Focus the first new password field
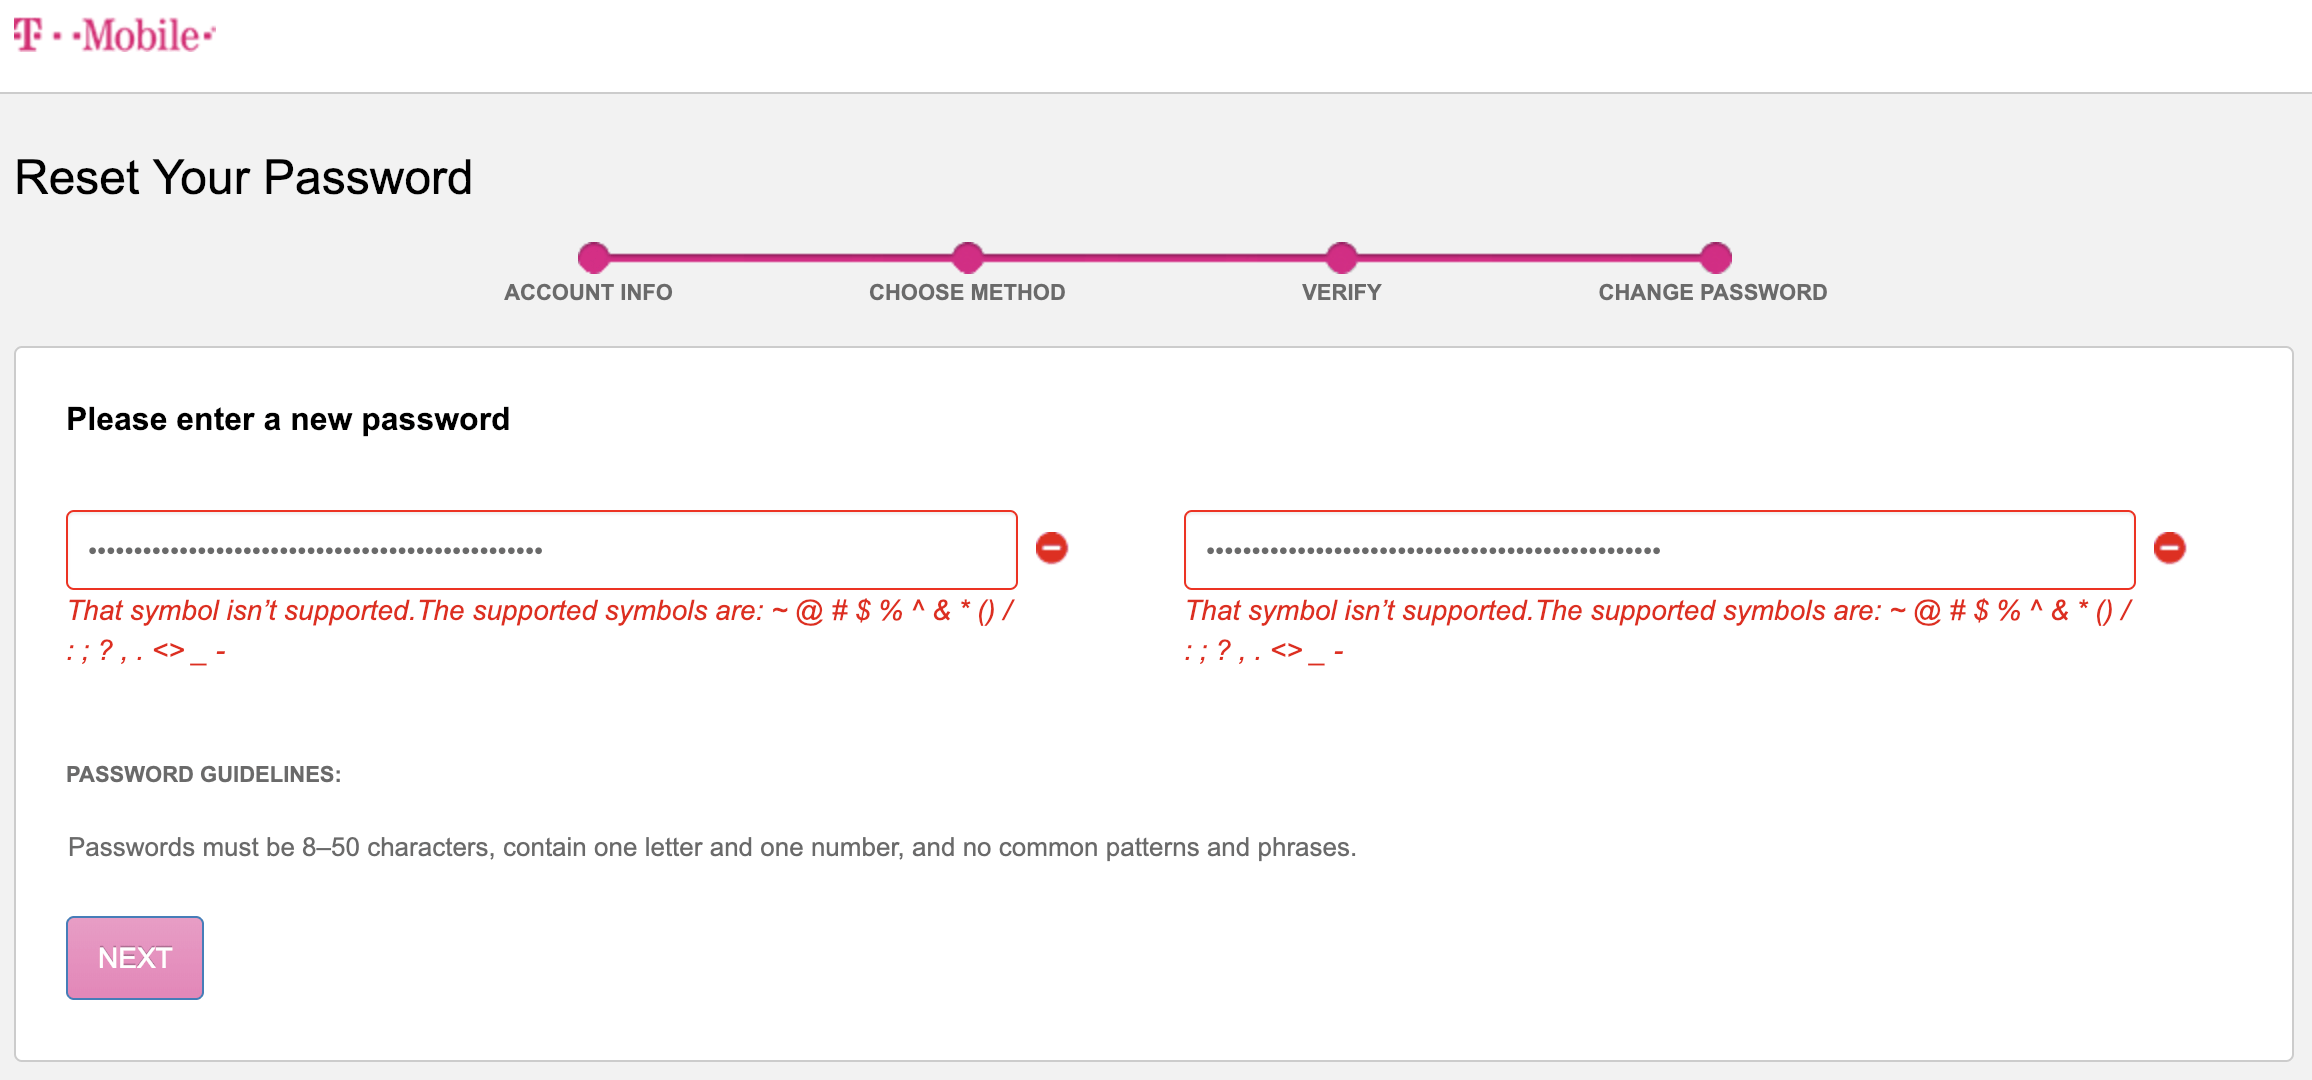The image size is (2312, 1080). point(541,550)
